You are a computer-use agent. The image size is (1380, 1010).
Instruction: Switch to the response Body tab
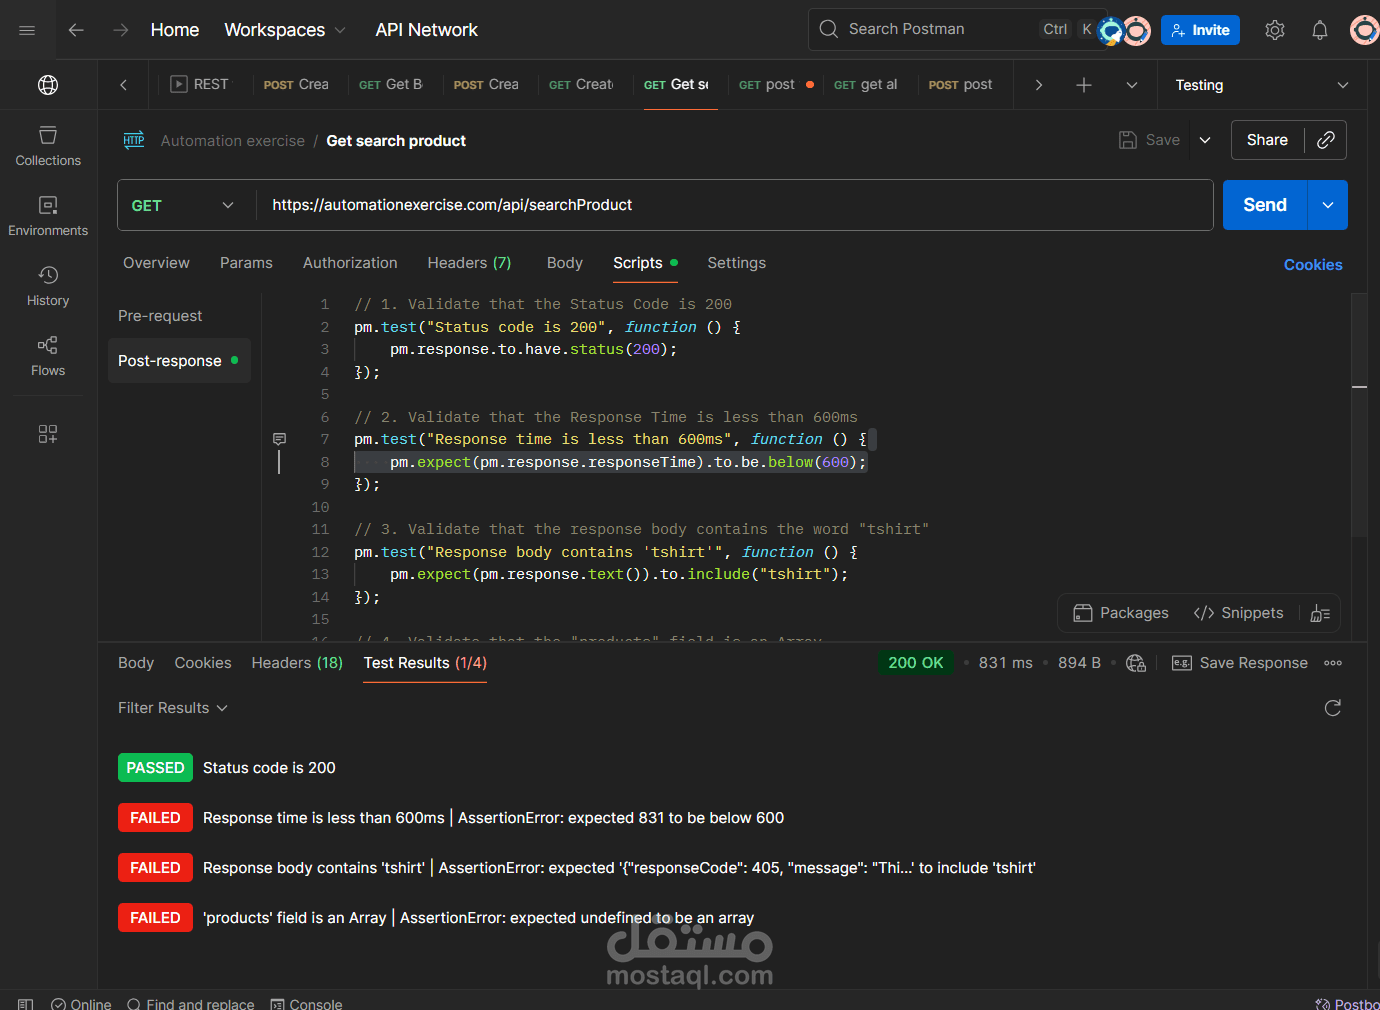point(136,663)
